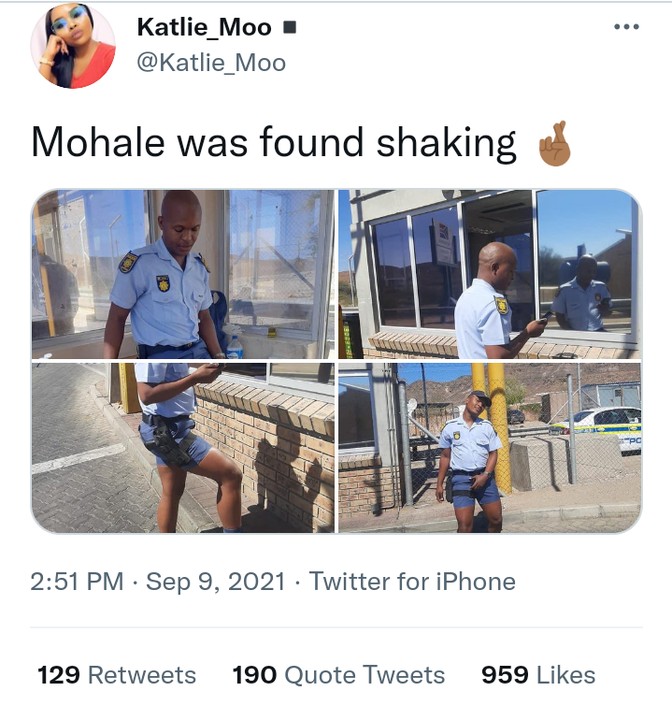This screenshot has height=720, width=672.
Task: Open the top-left photo of the officer
Action: [x=183, y=274]
